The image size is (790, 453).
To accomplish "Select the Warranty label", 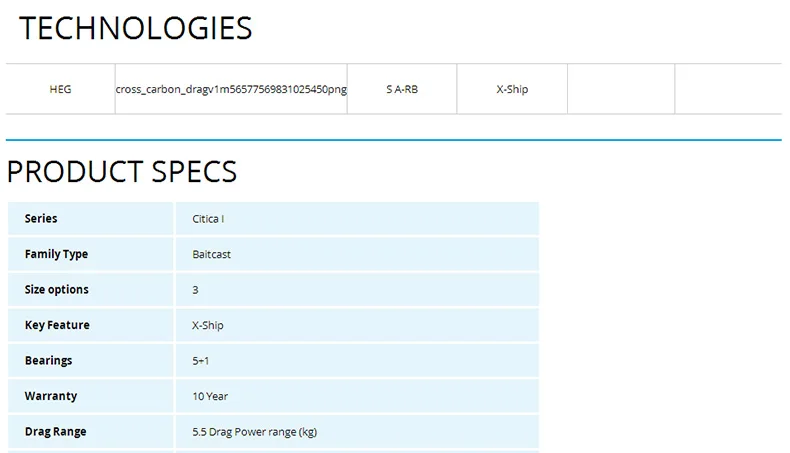I will 51,396.
